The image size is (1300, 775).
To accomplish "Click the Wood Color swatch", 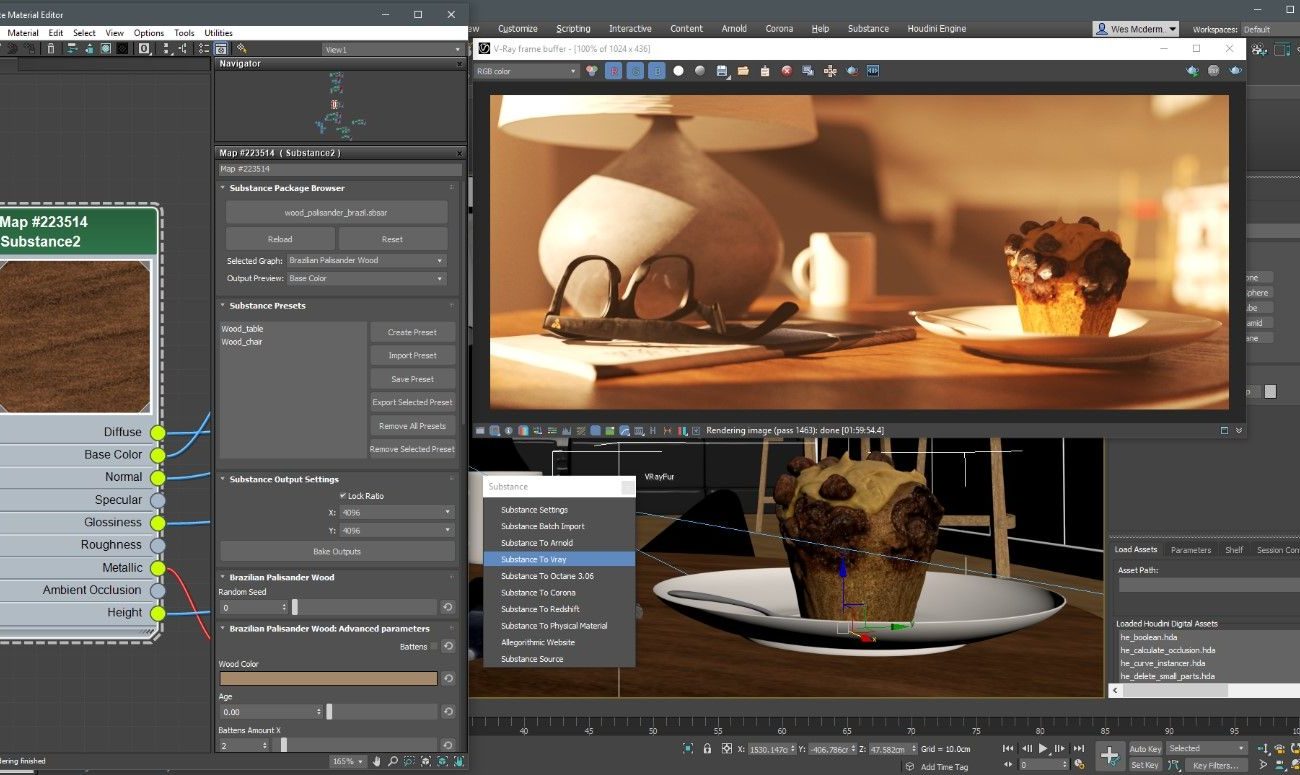I will pos(328,678).
